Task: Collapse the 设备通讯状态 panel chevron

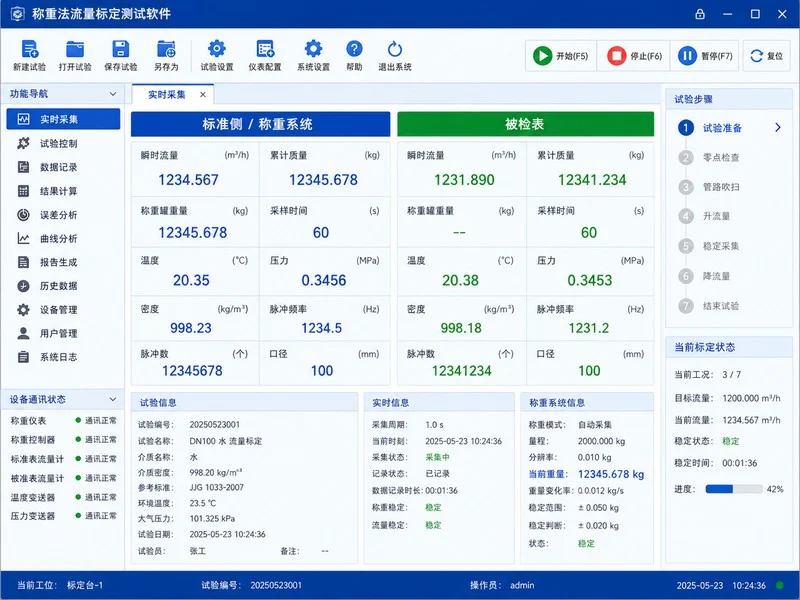Action: (x=113, y=399)
